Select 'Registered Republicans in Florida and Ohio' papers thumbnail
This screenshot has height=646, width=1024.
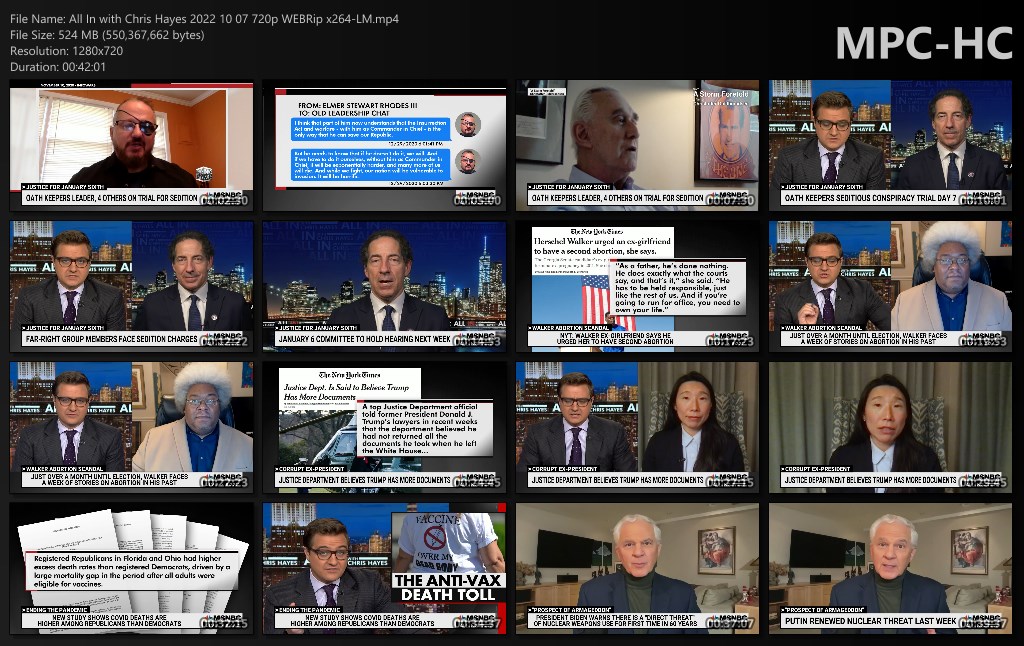point(131,568)
